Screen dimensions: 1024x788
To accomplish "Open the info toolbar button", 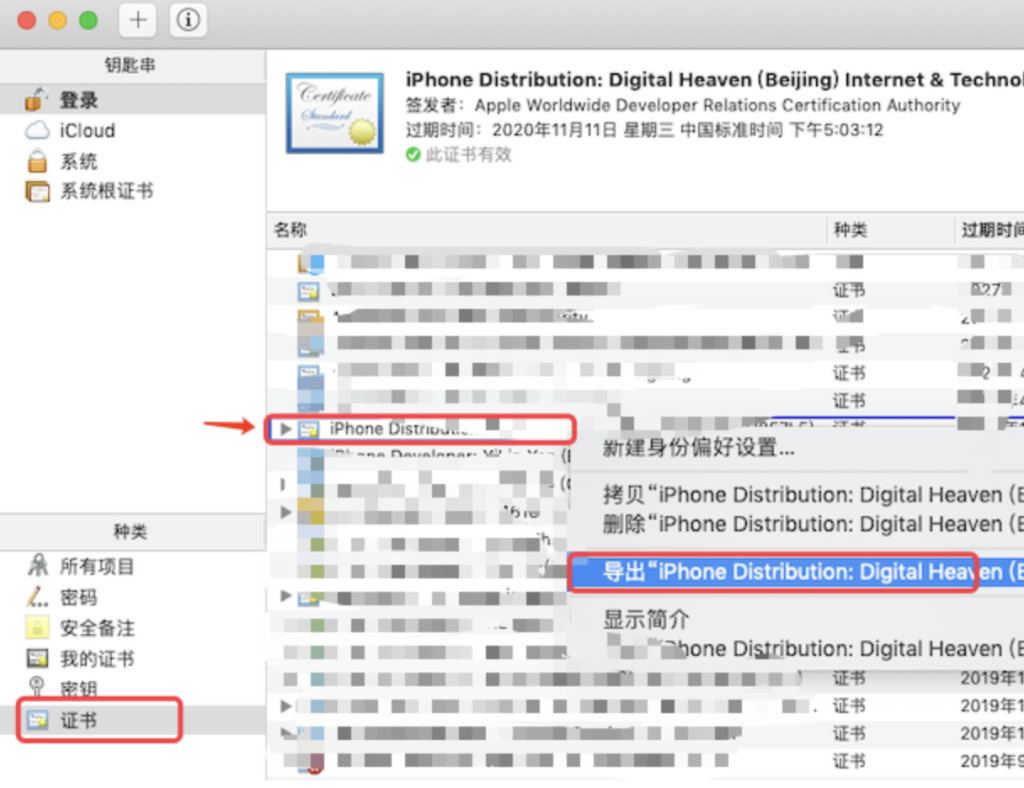I will 188,20.
